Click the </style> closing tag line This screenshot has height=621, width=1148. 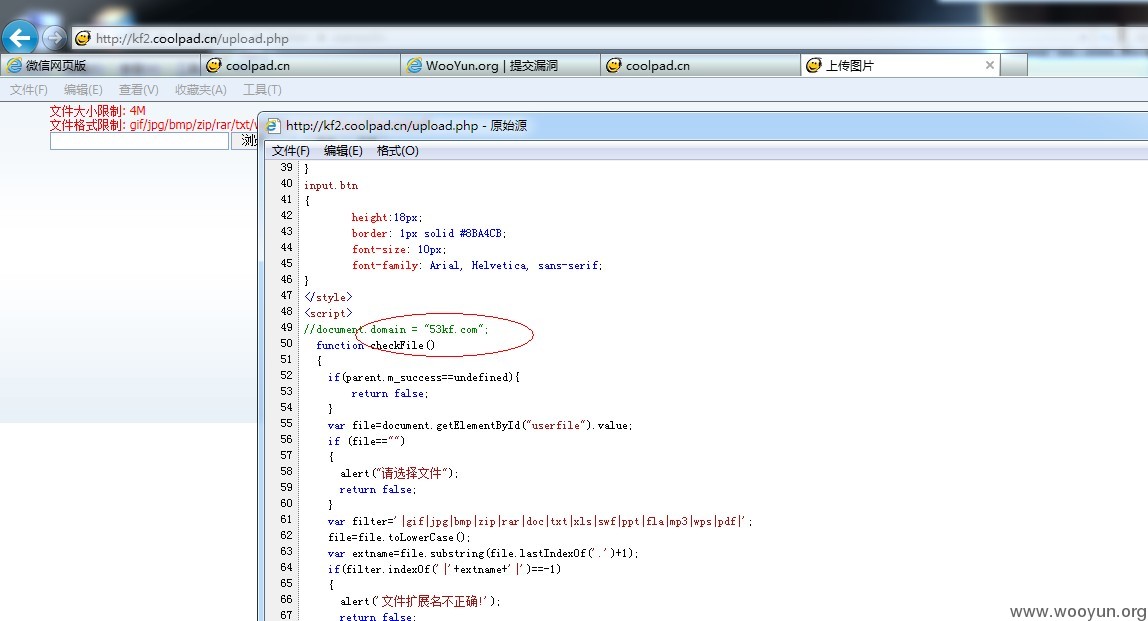[328, 297]
